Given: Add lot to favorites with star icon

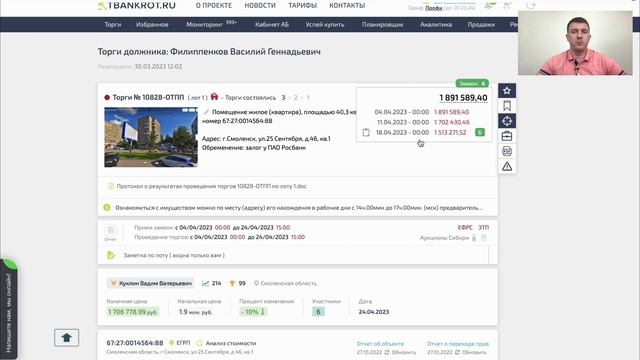Looking at the screenshot, I should tap(507, 91).
